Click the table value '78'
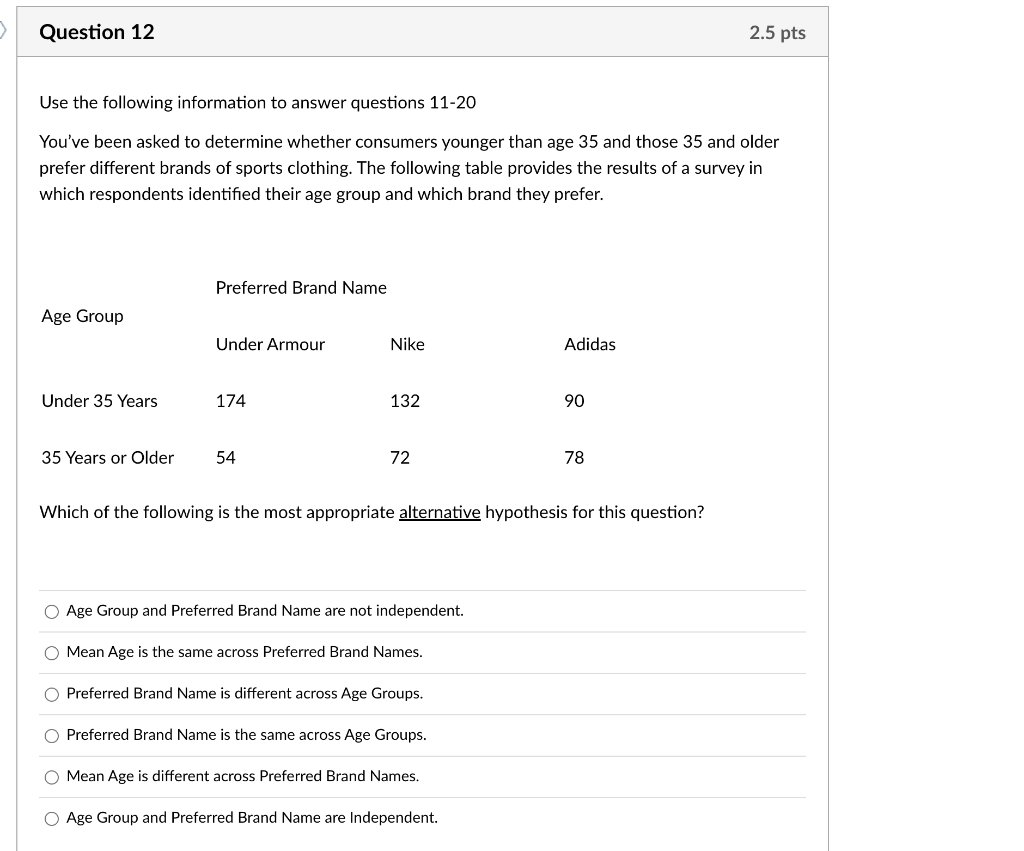 (x=574, y=457)
